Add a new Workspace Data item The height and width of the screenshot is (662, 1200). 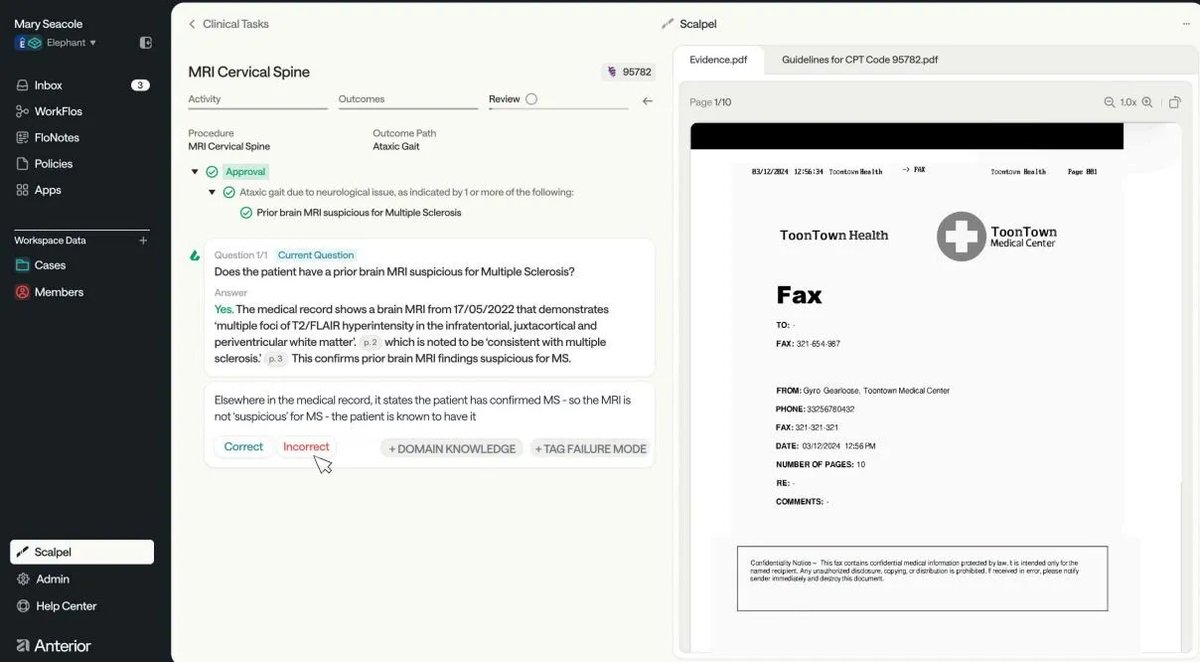tap(143, 241)
